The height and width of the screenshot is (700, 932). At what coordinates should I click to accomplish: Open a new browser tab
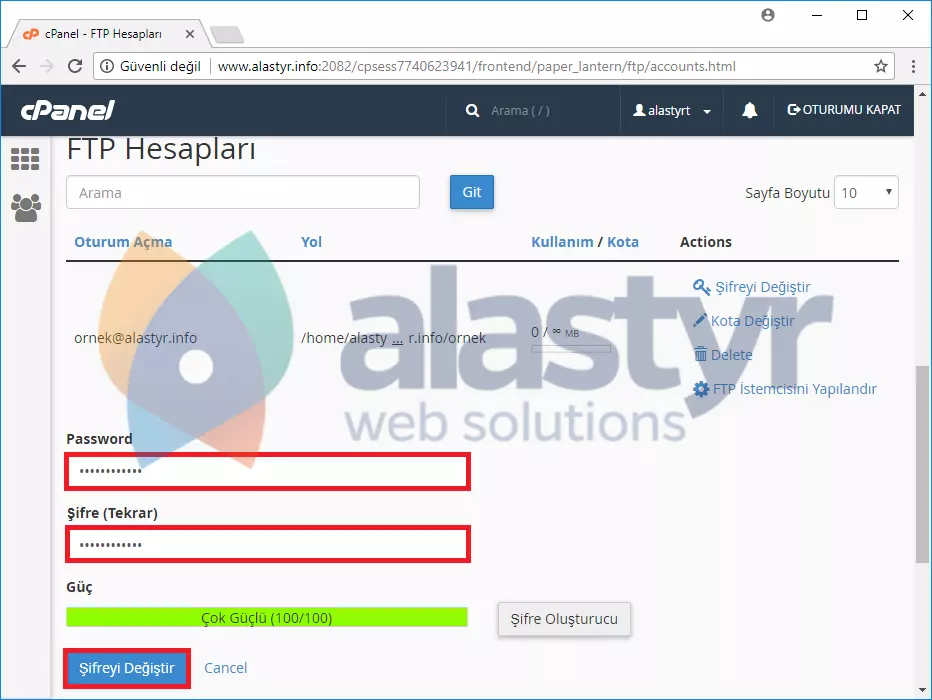(x=228, y=35)
